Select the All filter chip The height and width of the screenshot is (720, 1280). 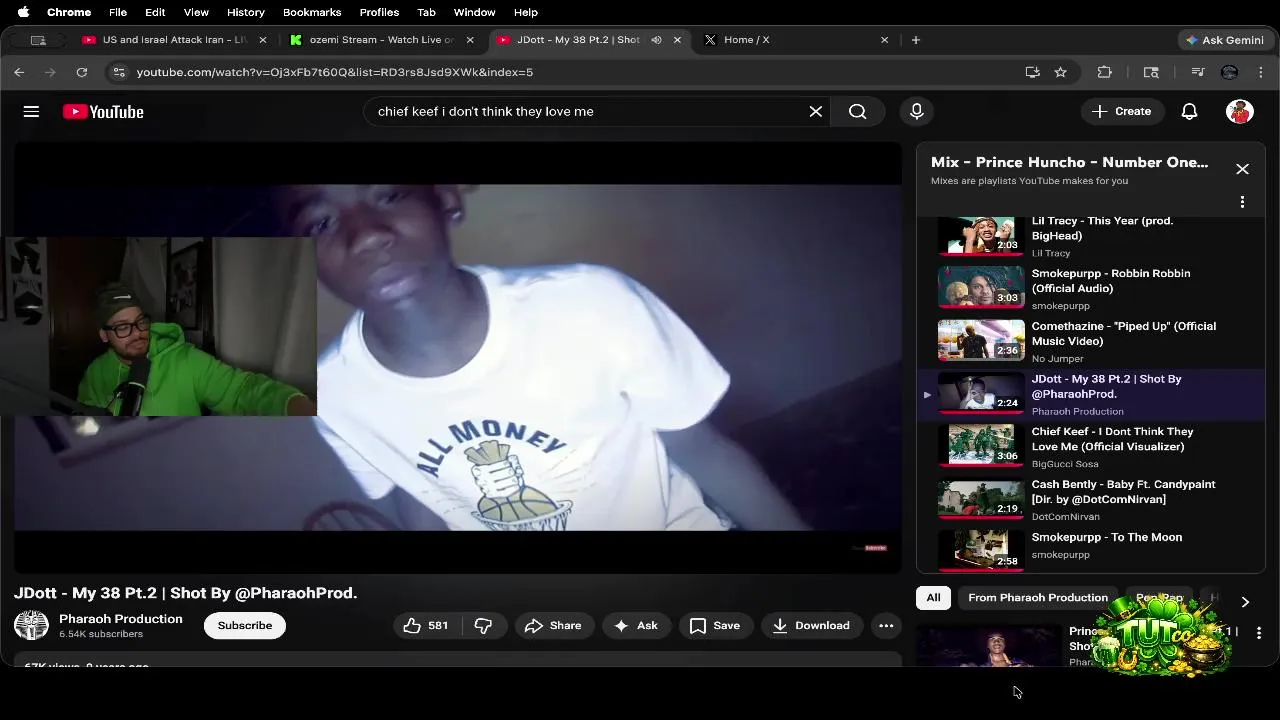pos(933,598)
